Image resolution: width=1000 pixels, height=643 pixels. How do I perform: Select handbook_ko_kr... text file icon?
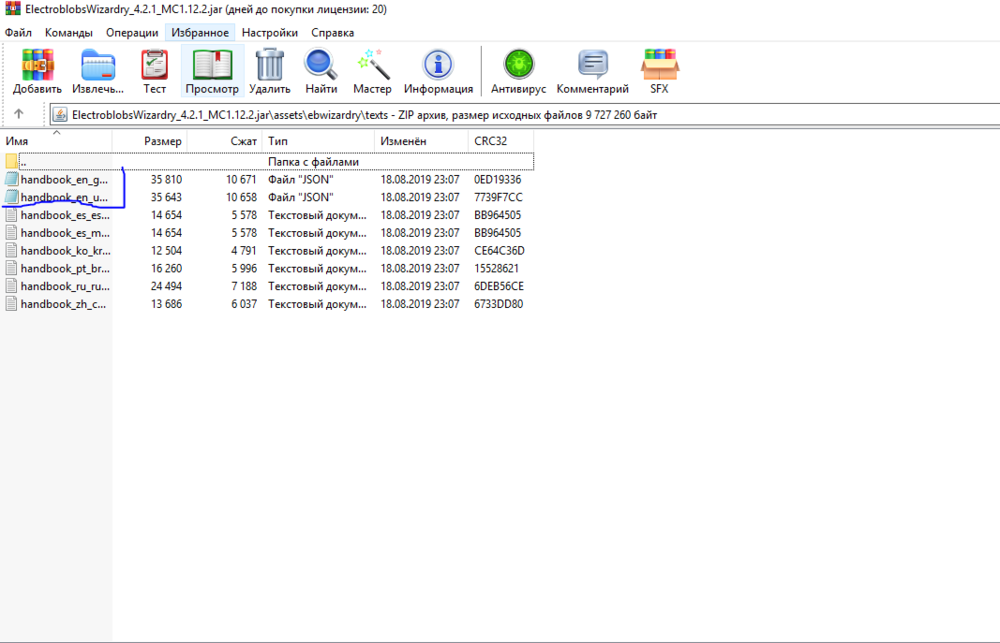(11, 251)
